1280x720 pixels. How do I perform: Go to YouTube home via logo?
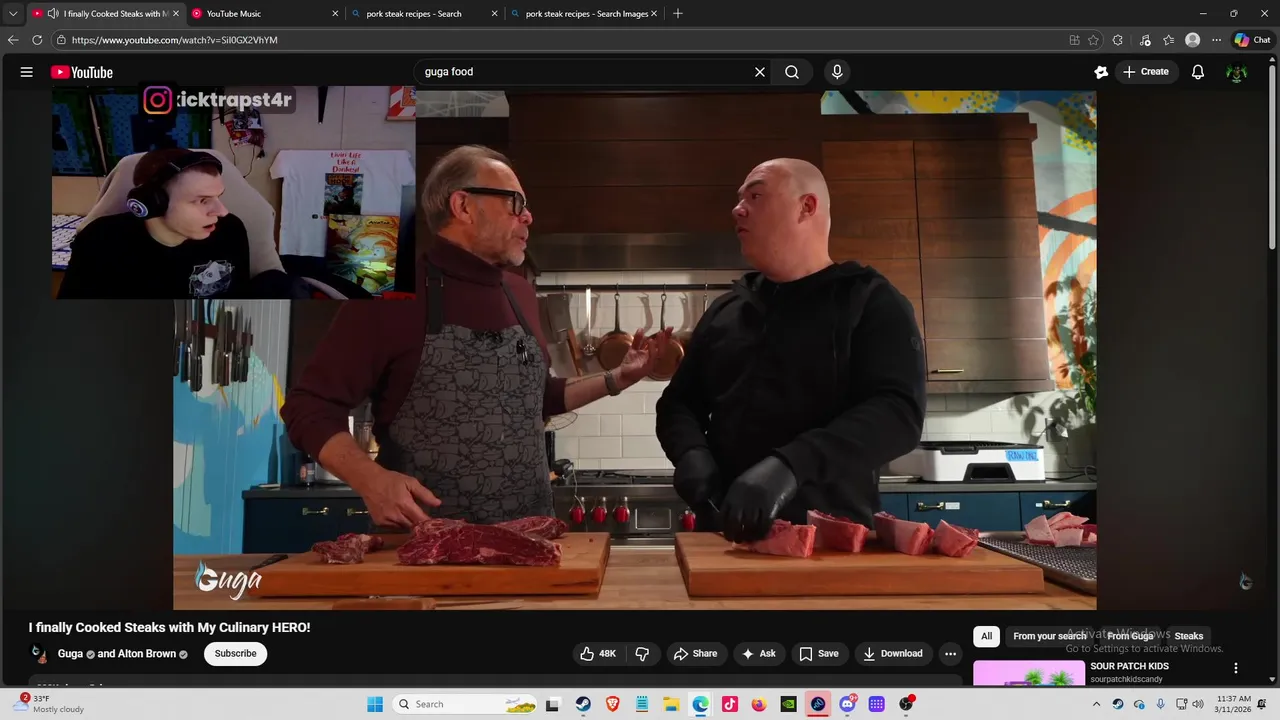click(82, 72)
